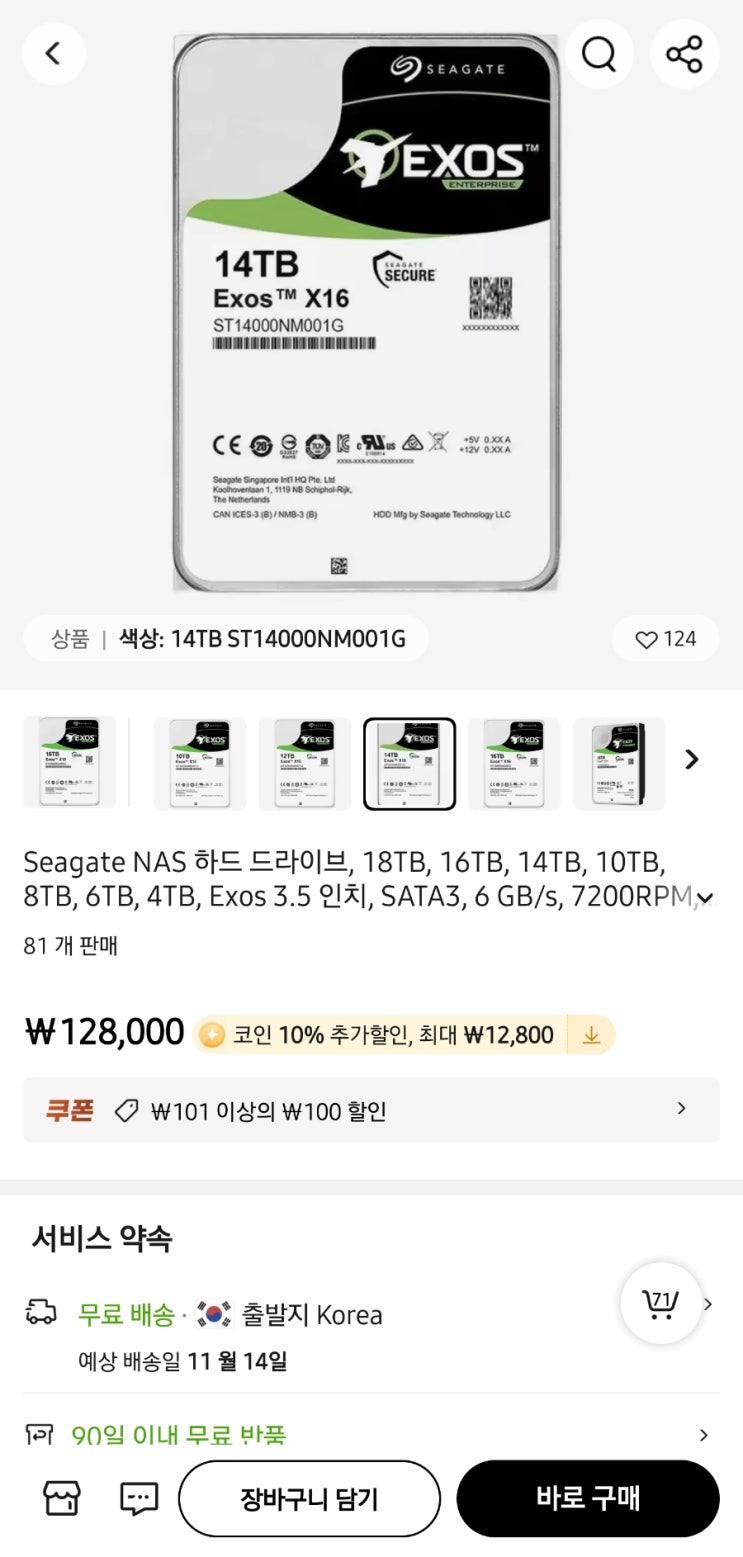Expand free shipping details chevron

[x=707, y=1304]
